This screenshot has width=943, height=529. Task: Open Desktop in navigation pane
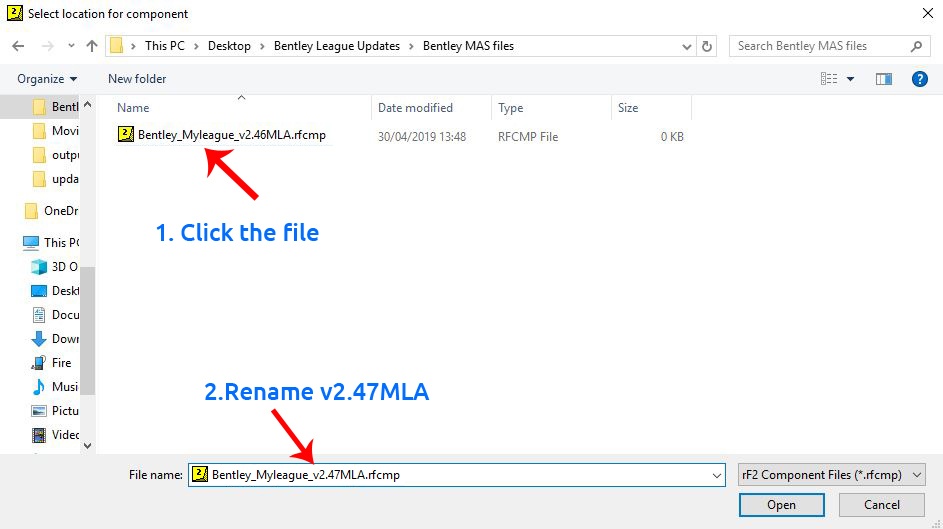pos(55,290)
